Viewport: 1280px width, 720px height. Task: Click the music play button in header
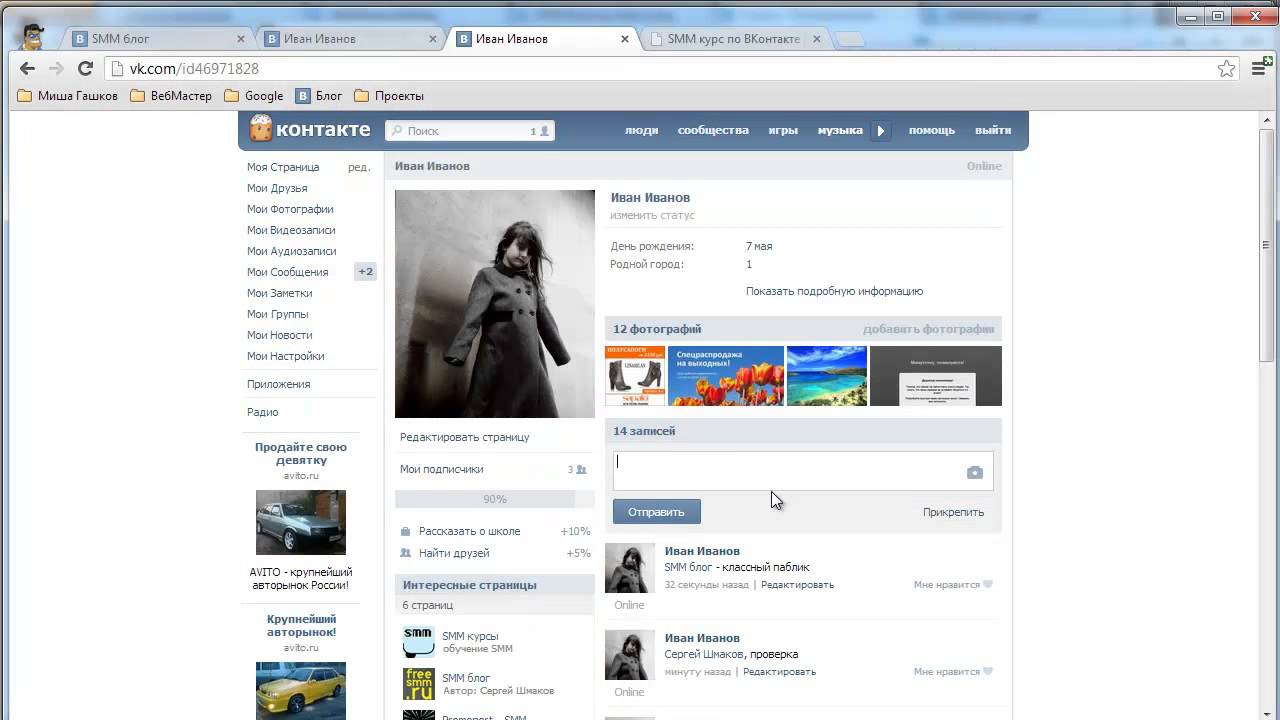pyautogui.click(x=881, y=130)
